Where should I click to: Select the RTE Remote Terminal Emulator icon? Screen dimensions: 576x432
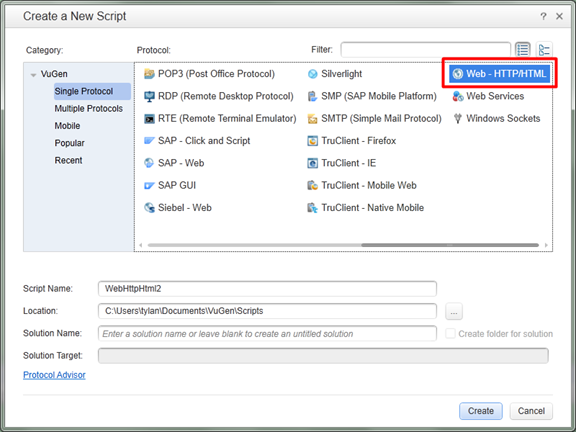click(x=149, y=119)
